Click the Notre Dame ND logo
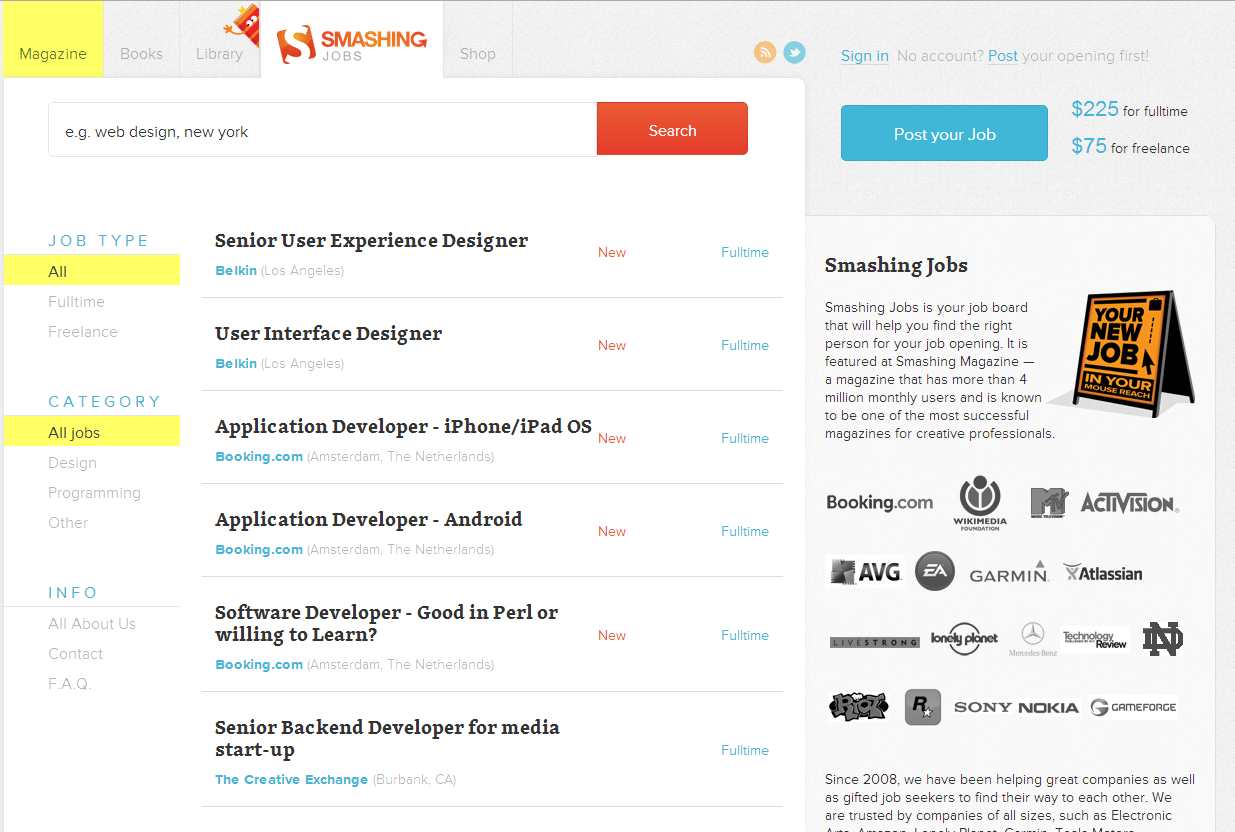Image resolution: width=1235 pixels, height=832 pixels. (1163, 638)
